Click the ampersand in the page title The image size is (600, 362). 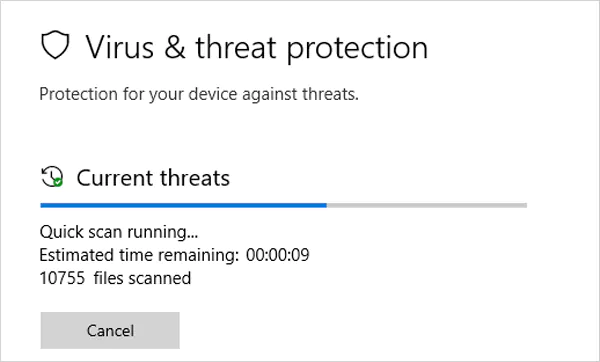(175, 47)
